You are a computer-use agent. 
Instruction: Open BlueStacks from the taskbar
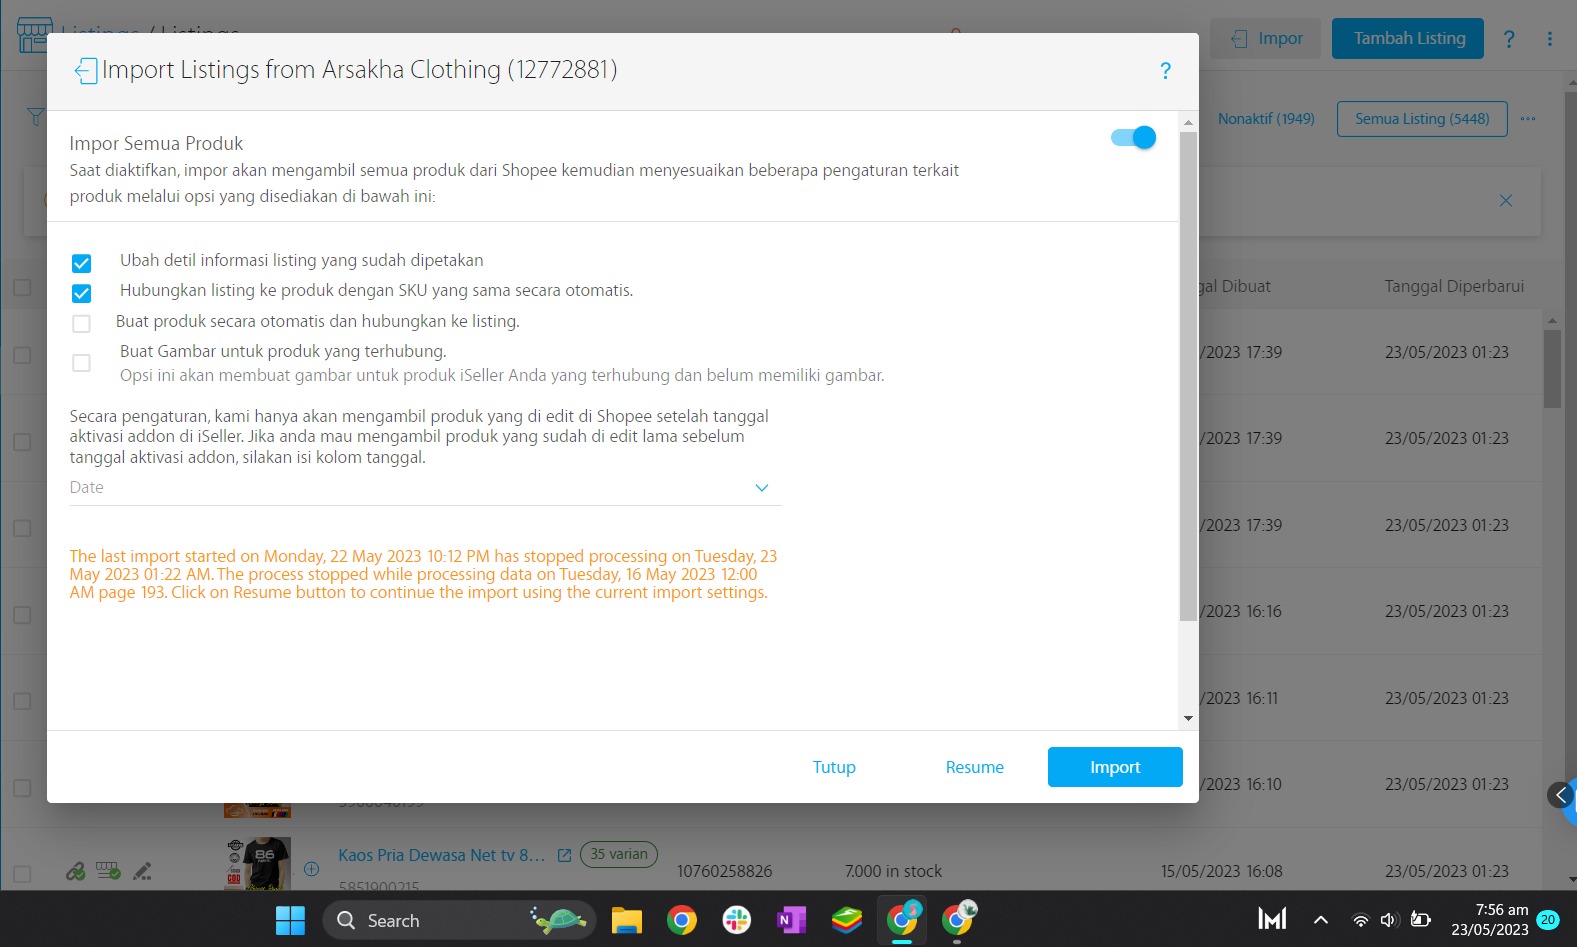point(846,920)
